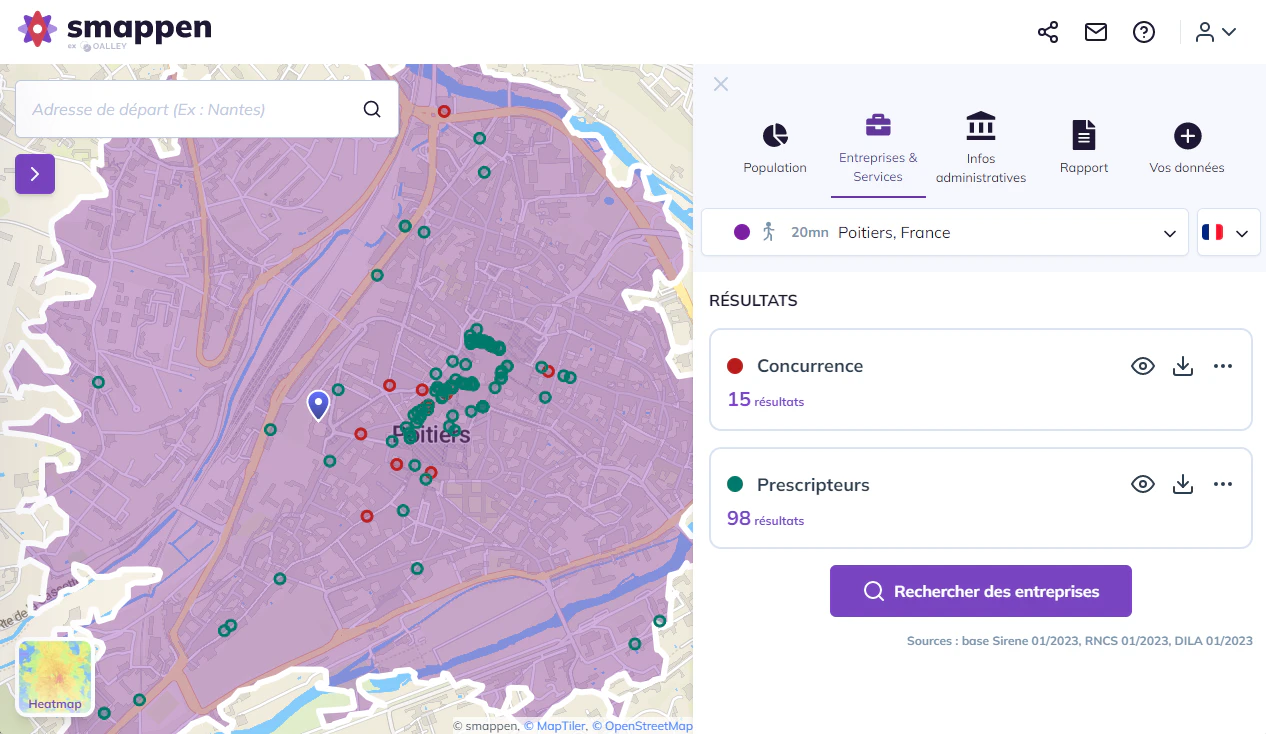Download the Concurrence results
Viewport: 1266px width, 734px height.
pos(1183,366)
